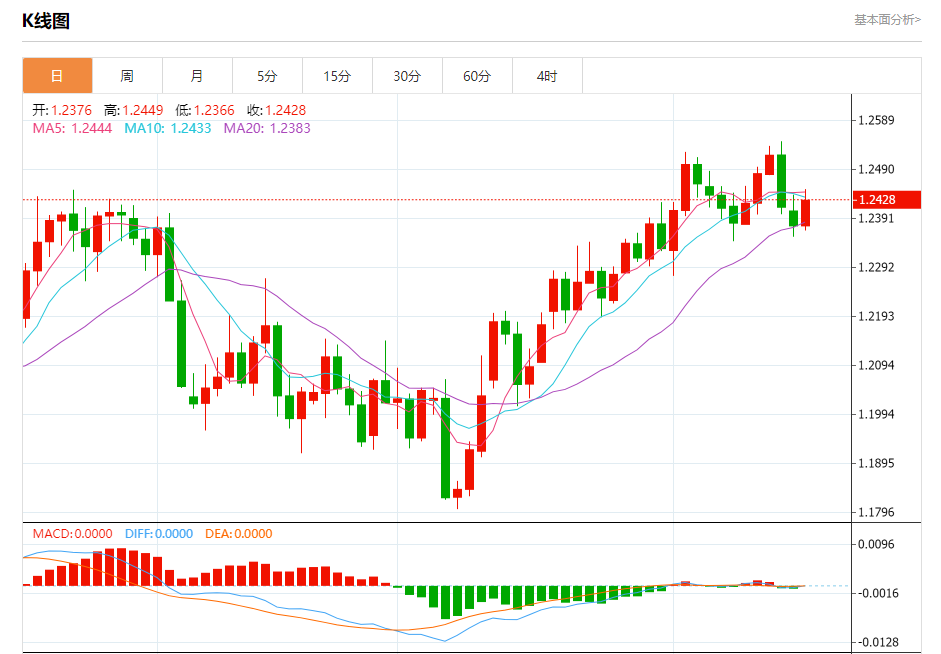The width and height of the screenshot is (941, 654).
Task: Click the 收: 1.2428 close price value
Action: (x=276, y=110)
